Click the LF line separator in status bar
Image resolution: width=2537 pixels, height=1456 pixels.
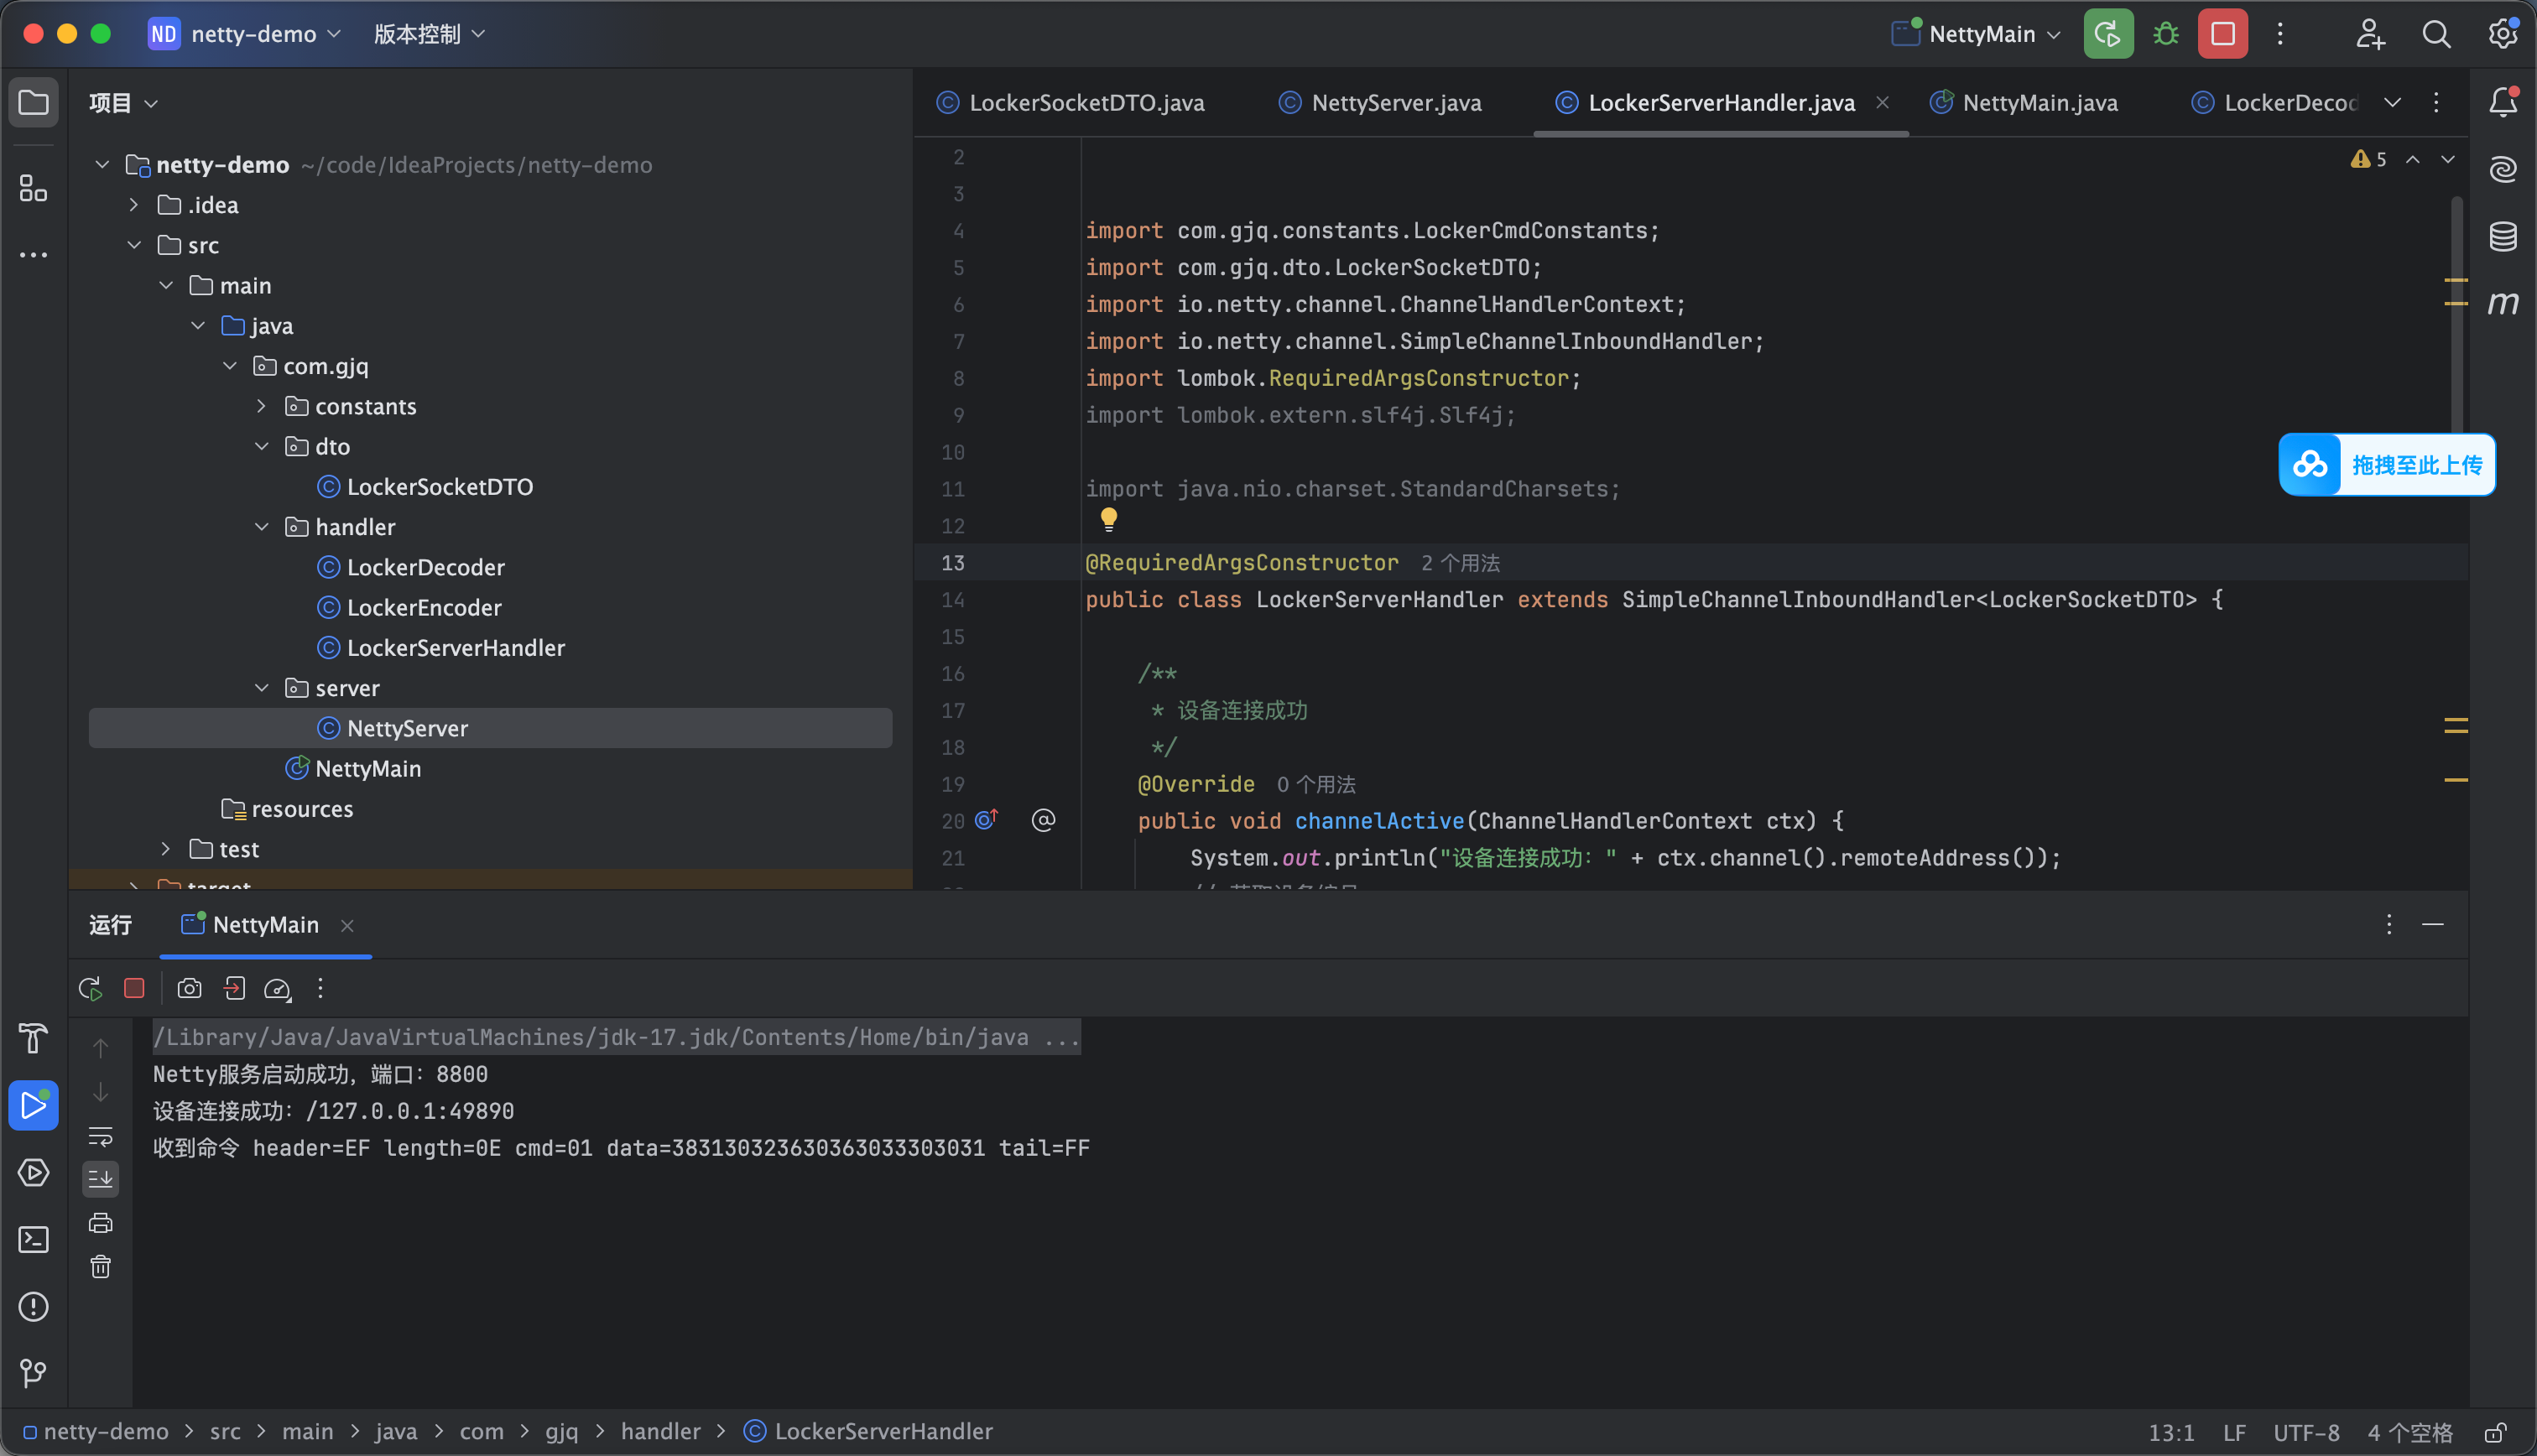click(2234, 1432)
